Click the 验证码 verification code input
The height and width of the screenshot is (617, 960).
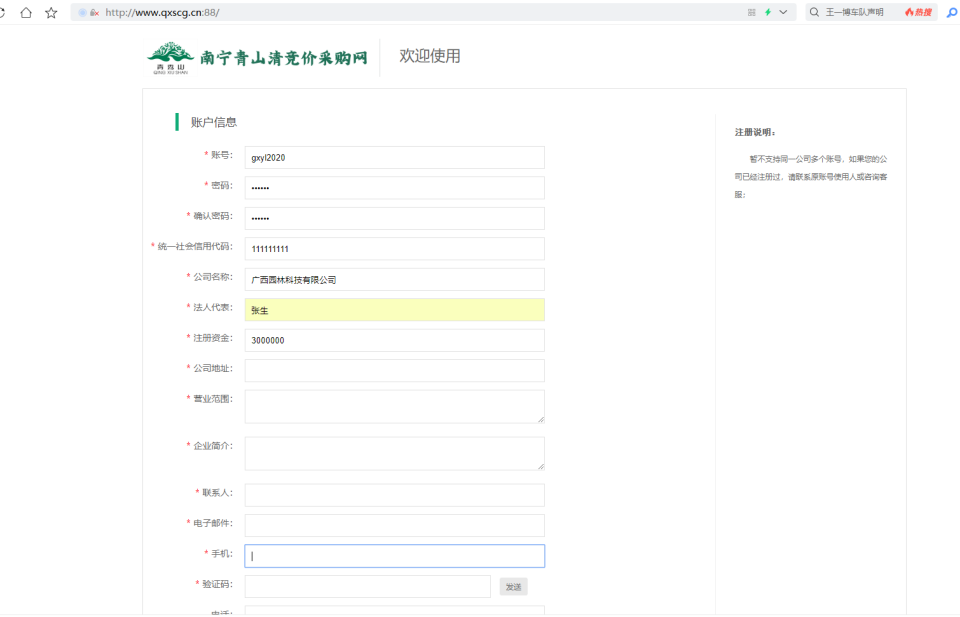[367, 586]
